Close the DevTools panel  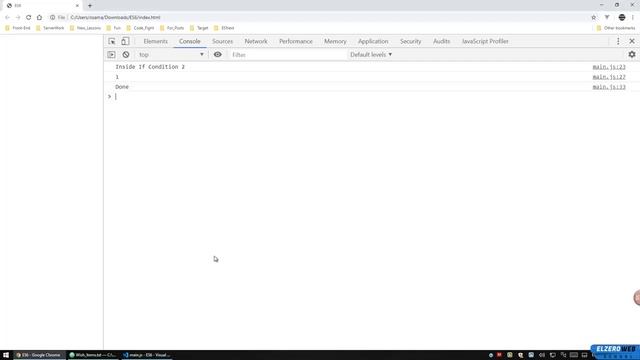(x=632, y=41)
